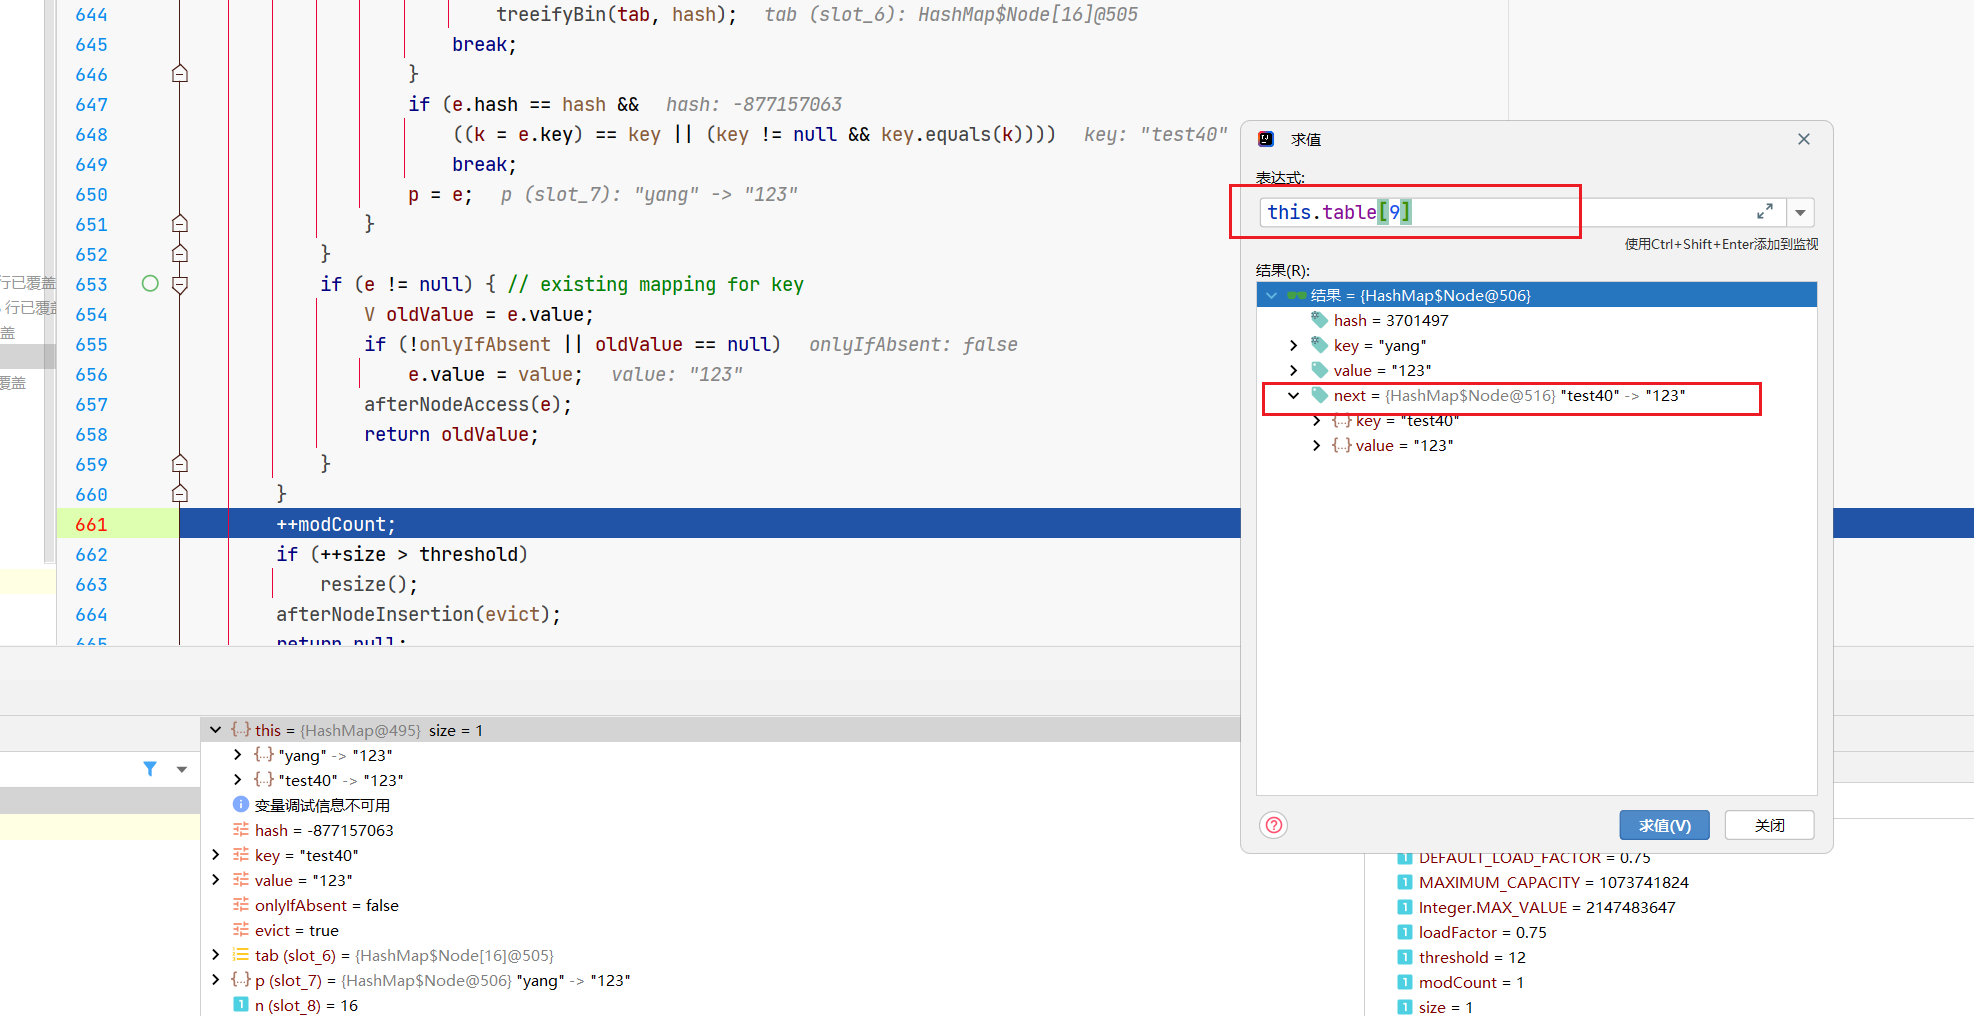This screenshot has width=1974, height=1016.
Task: Click afterNodeInsertion(evict); on line 664
Action: tap(418, 614)
